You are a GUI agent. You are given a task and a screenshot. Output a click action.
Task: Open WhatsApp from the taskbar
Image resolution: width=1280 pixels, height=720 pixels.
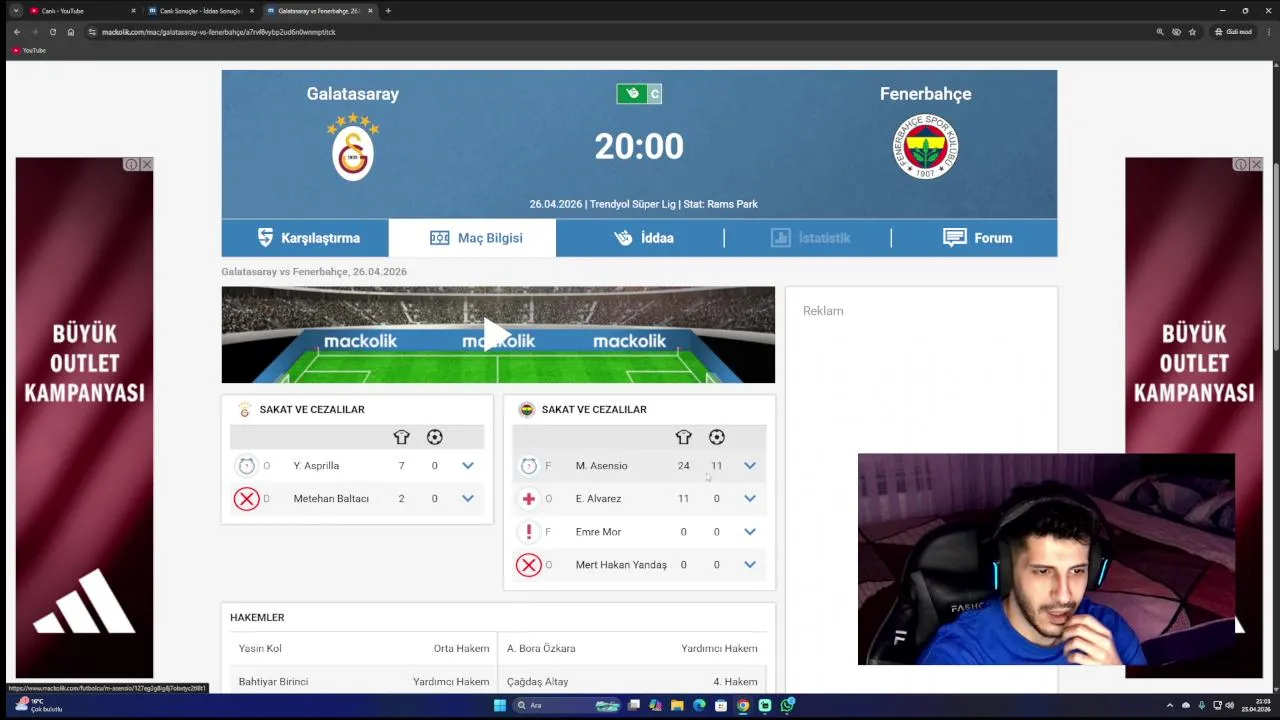point(787,705)
